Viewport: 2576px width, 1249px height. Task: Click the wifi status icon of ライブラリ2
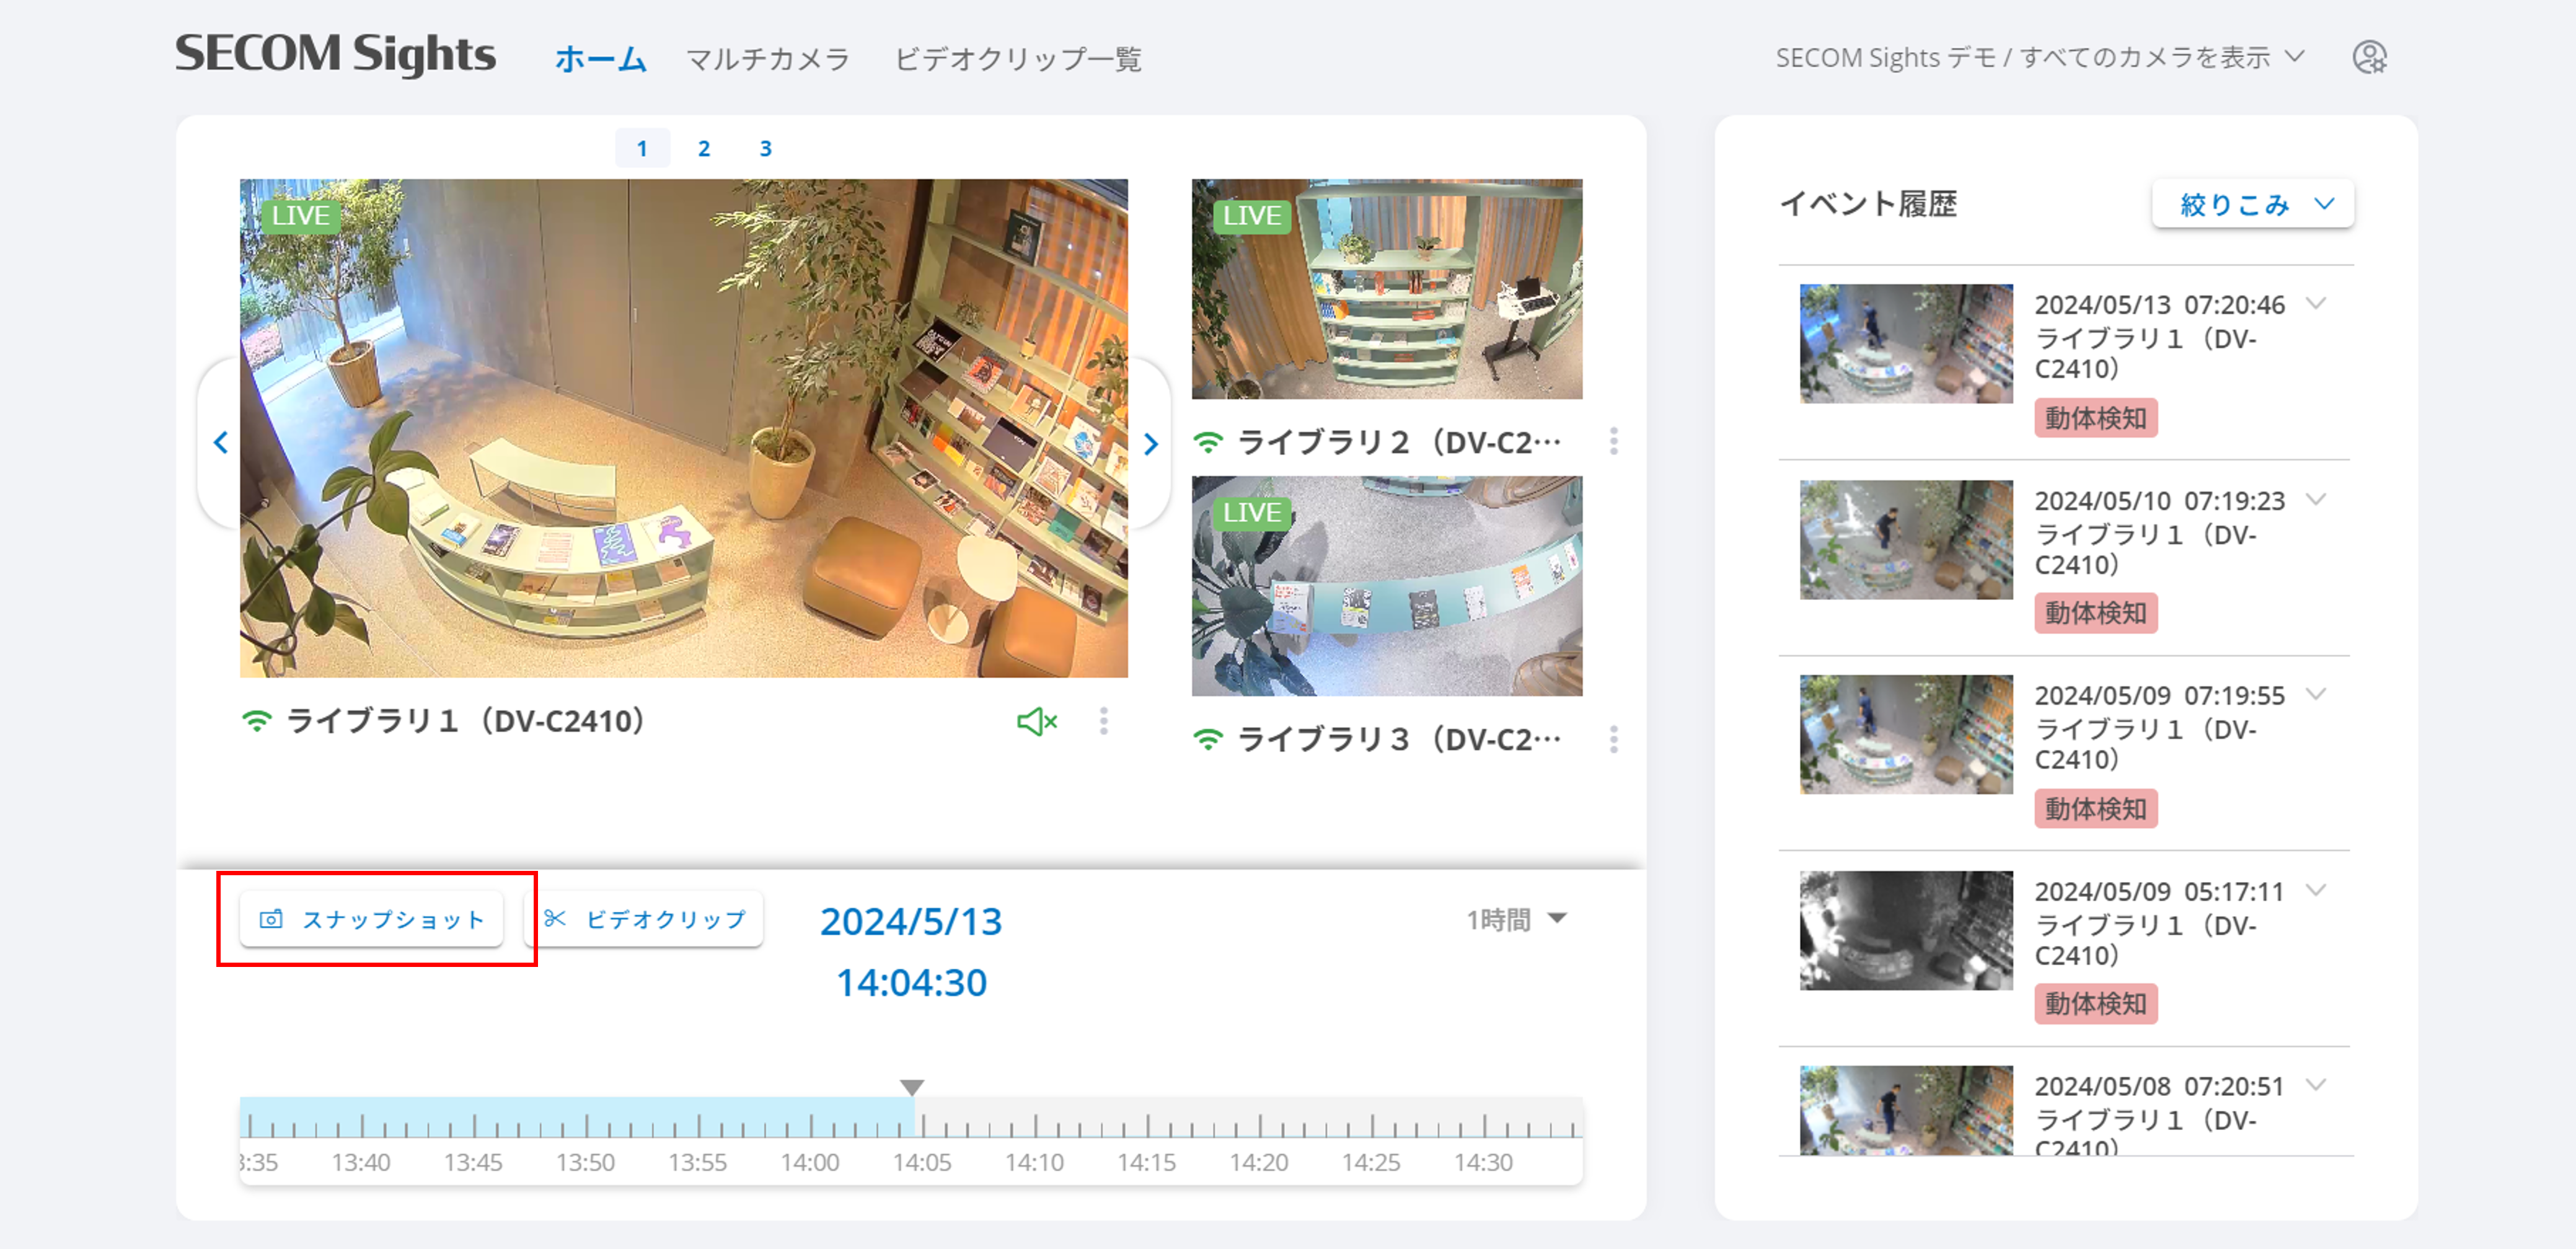tap(1208, 441)
